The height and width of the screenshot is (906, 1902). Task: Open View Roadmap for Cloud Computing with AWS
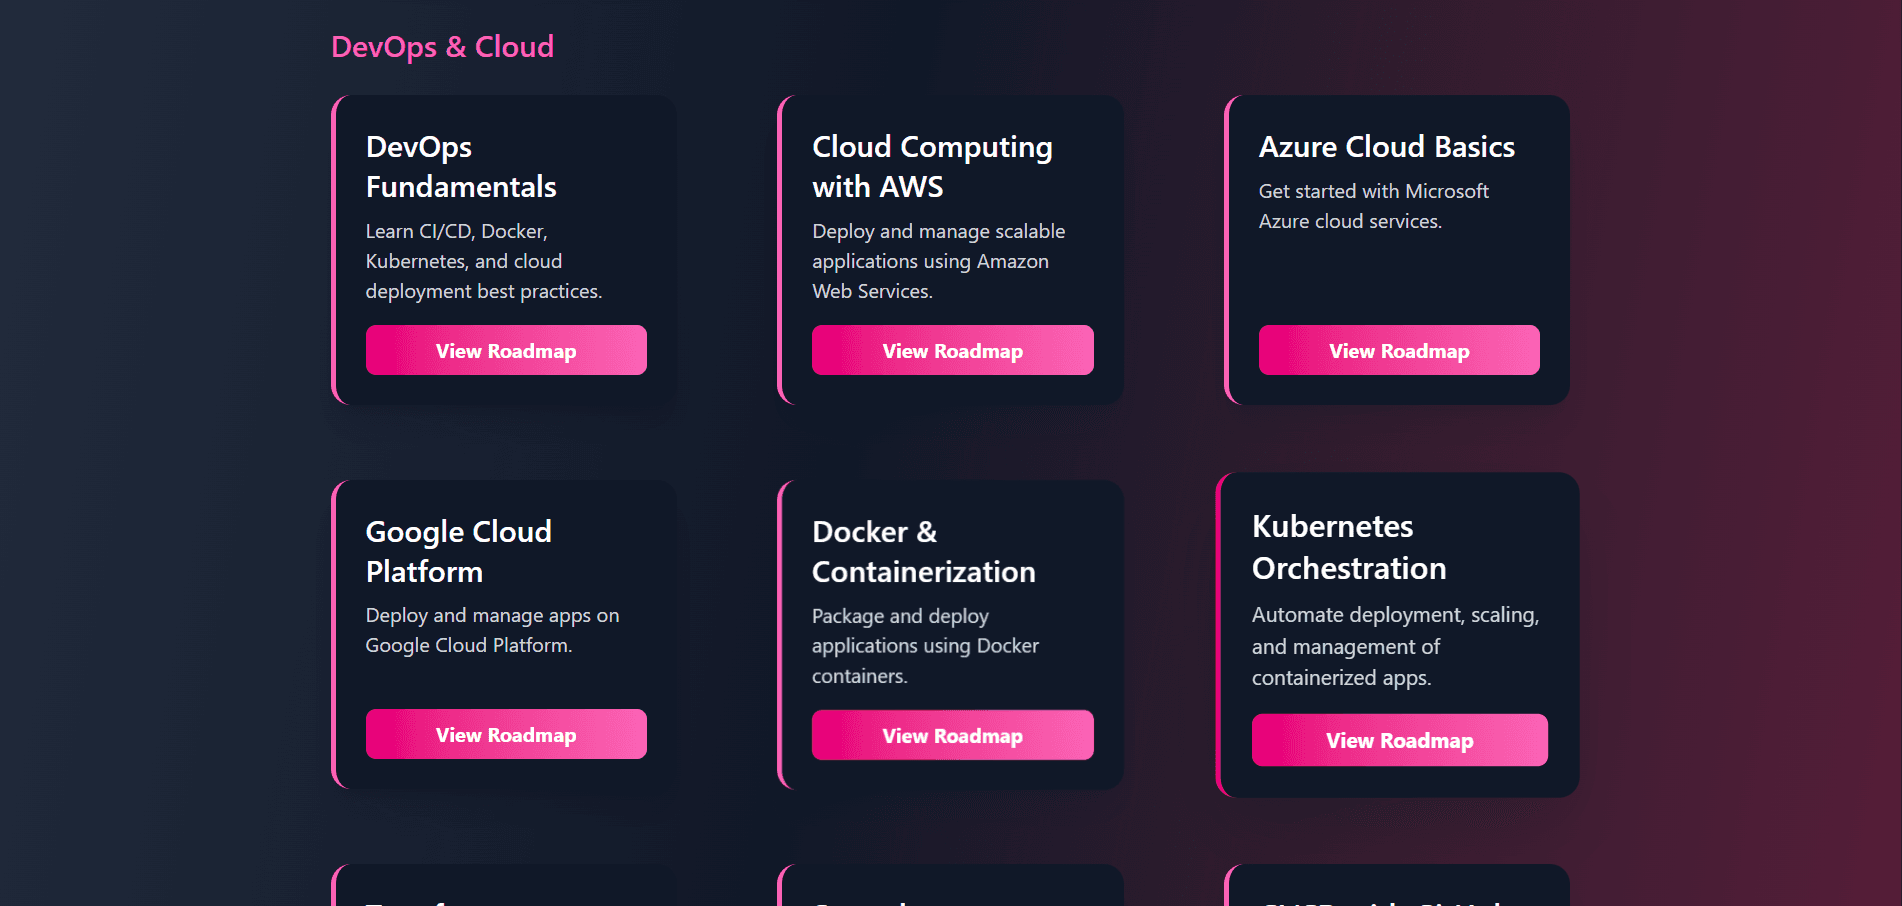pyautogui.click(x=952, y=350)
